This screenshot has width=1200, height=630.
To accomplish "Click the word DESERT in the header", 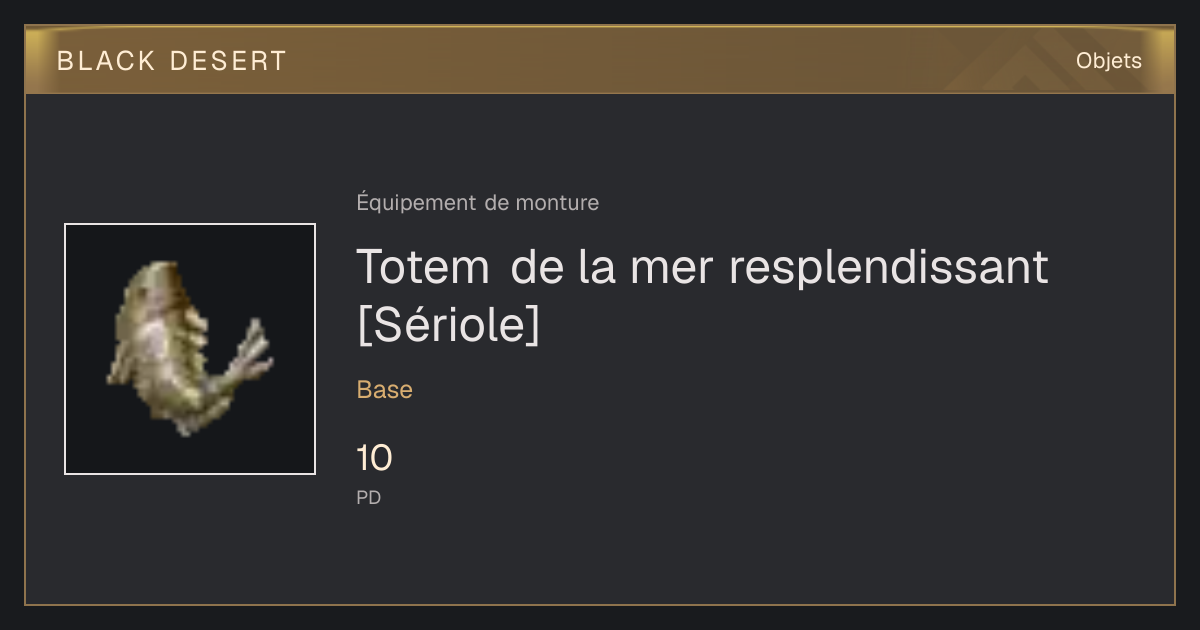I will click(228, 61).
